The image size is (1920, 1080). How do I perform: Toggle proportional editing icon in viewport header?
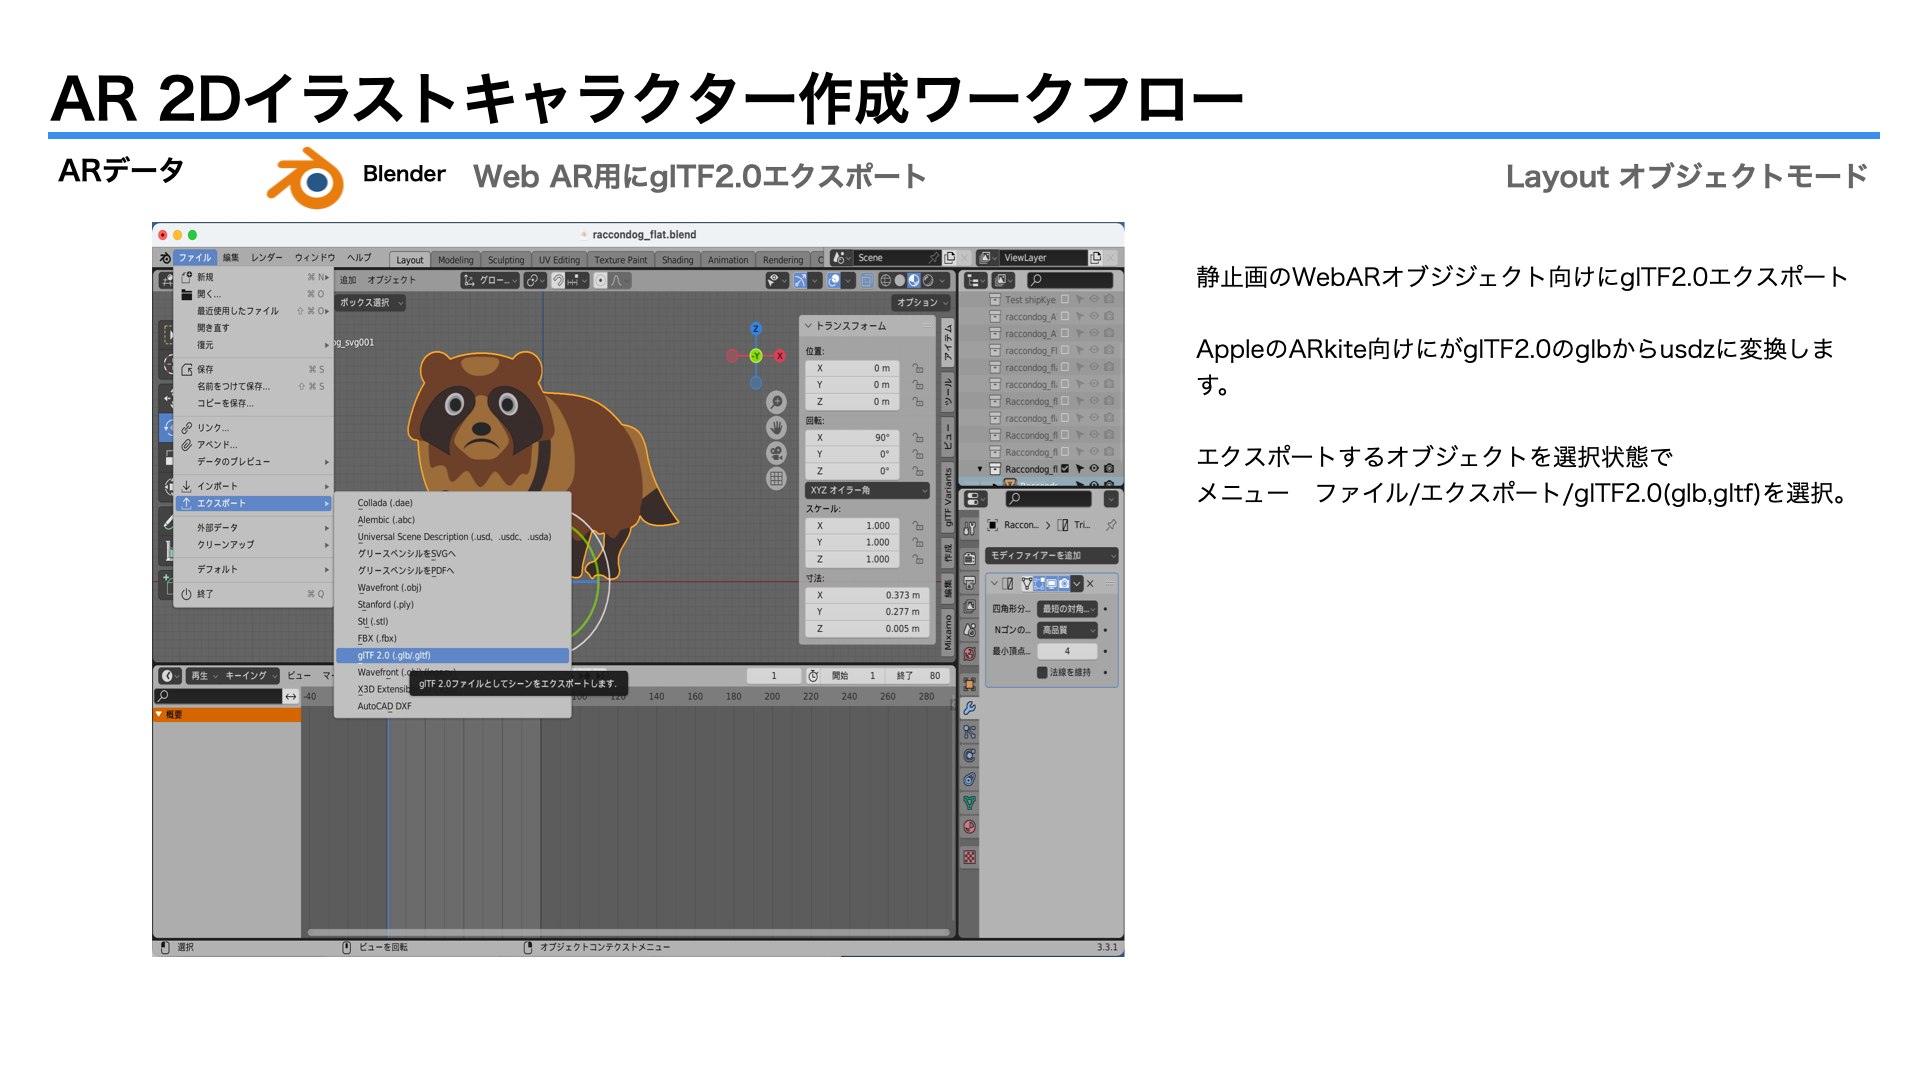tap(600, 281)
